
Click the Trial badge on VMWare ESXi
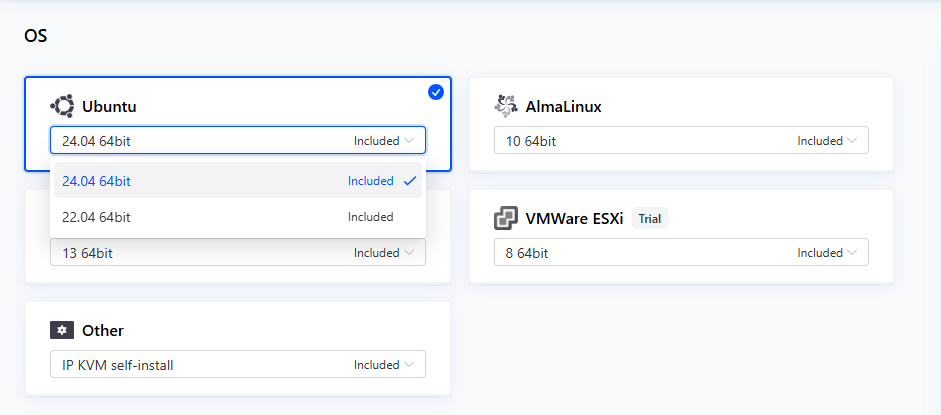tap(649, 218)
